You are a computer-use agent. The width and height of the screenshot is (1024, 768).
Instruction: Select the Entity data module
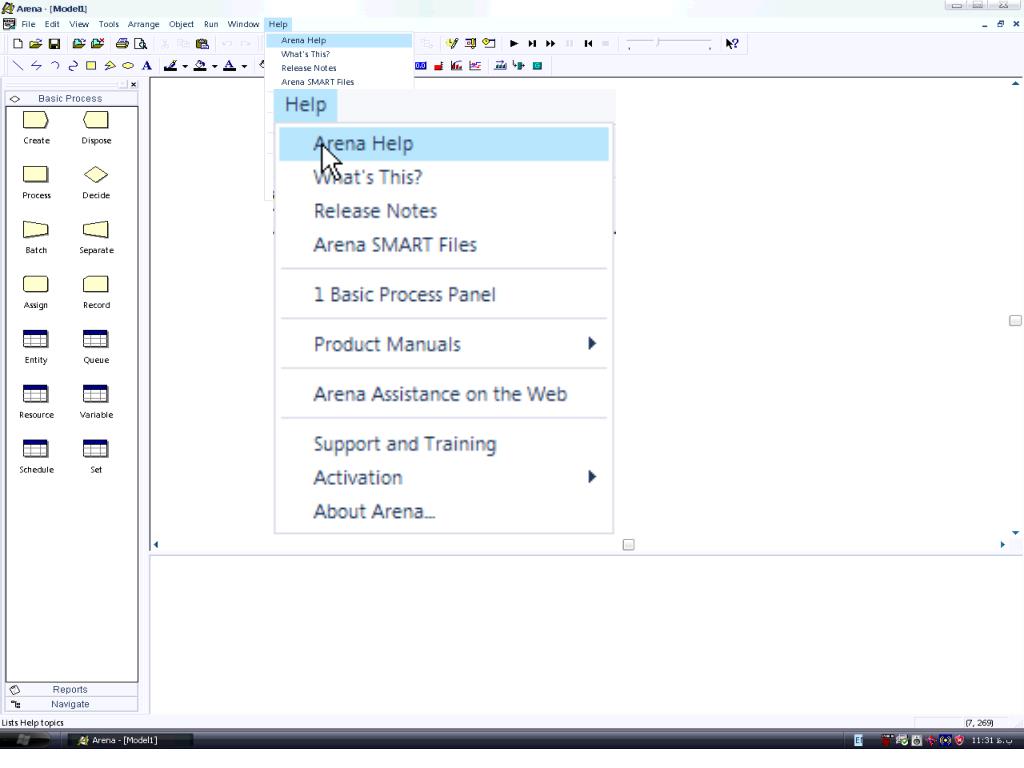[36, 347]
